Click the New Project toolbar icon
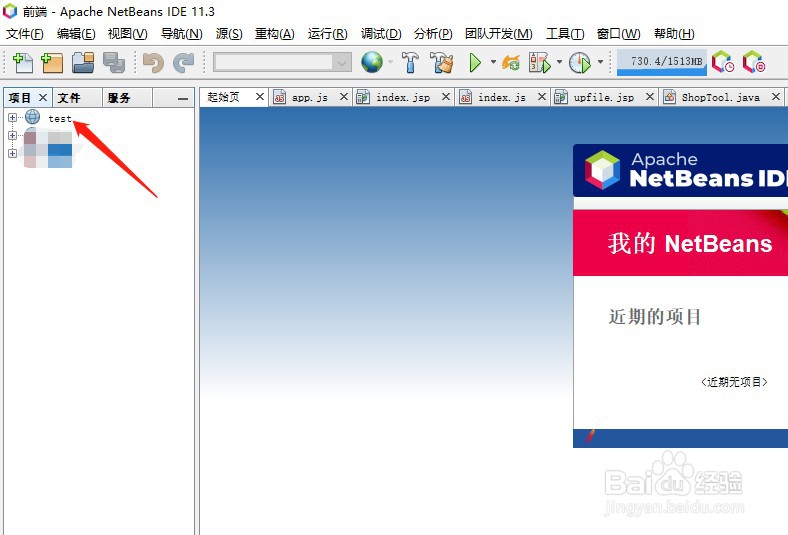Screen dimensions: 788x535 point(52,63)
